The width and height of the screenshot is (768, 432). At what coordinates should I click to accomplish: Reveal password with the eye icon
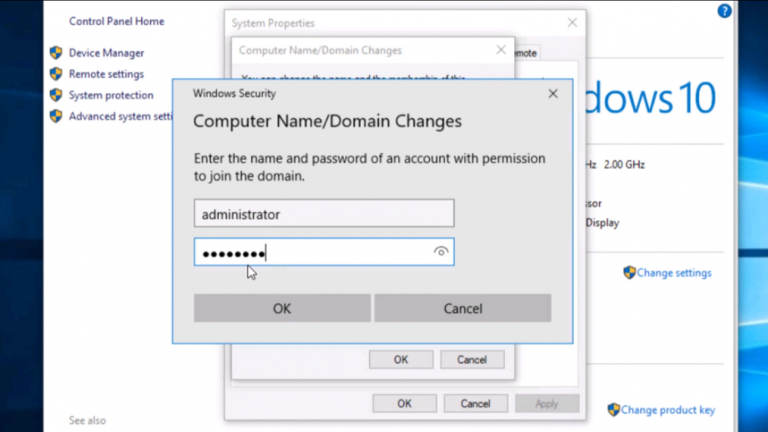coord(441,252)
